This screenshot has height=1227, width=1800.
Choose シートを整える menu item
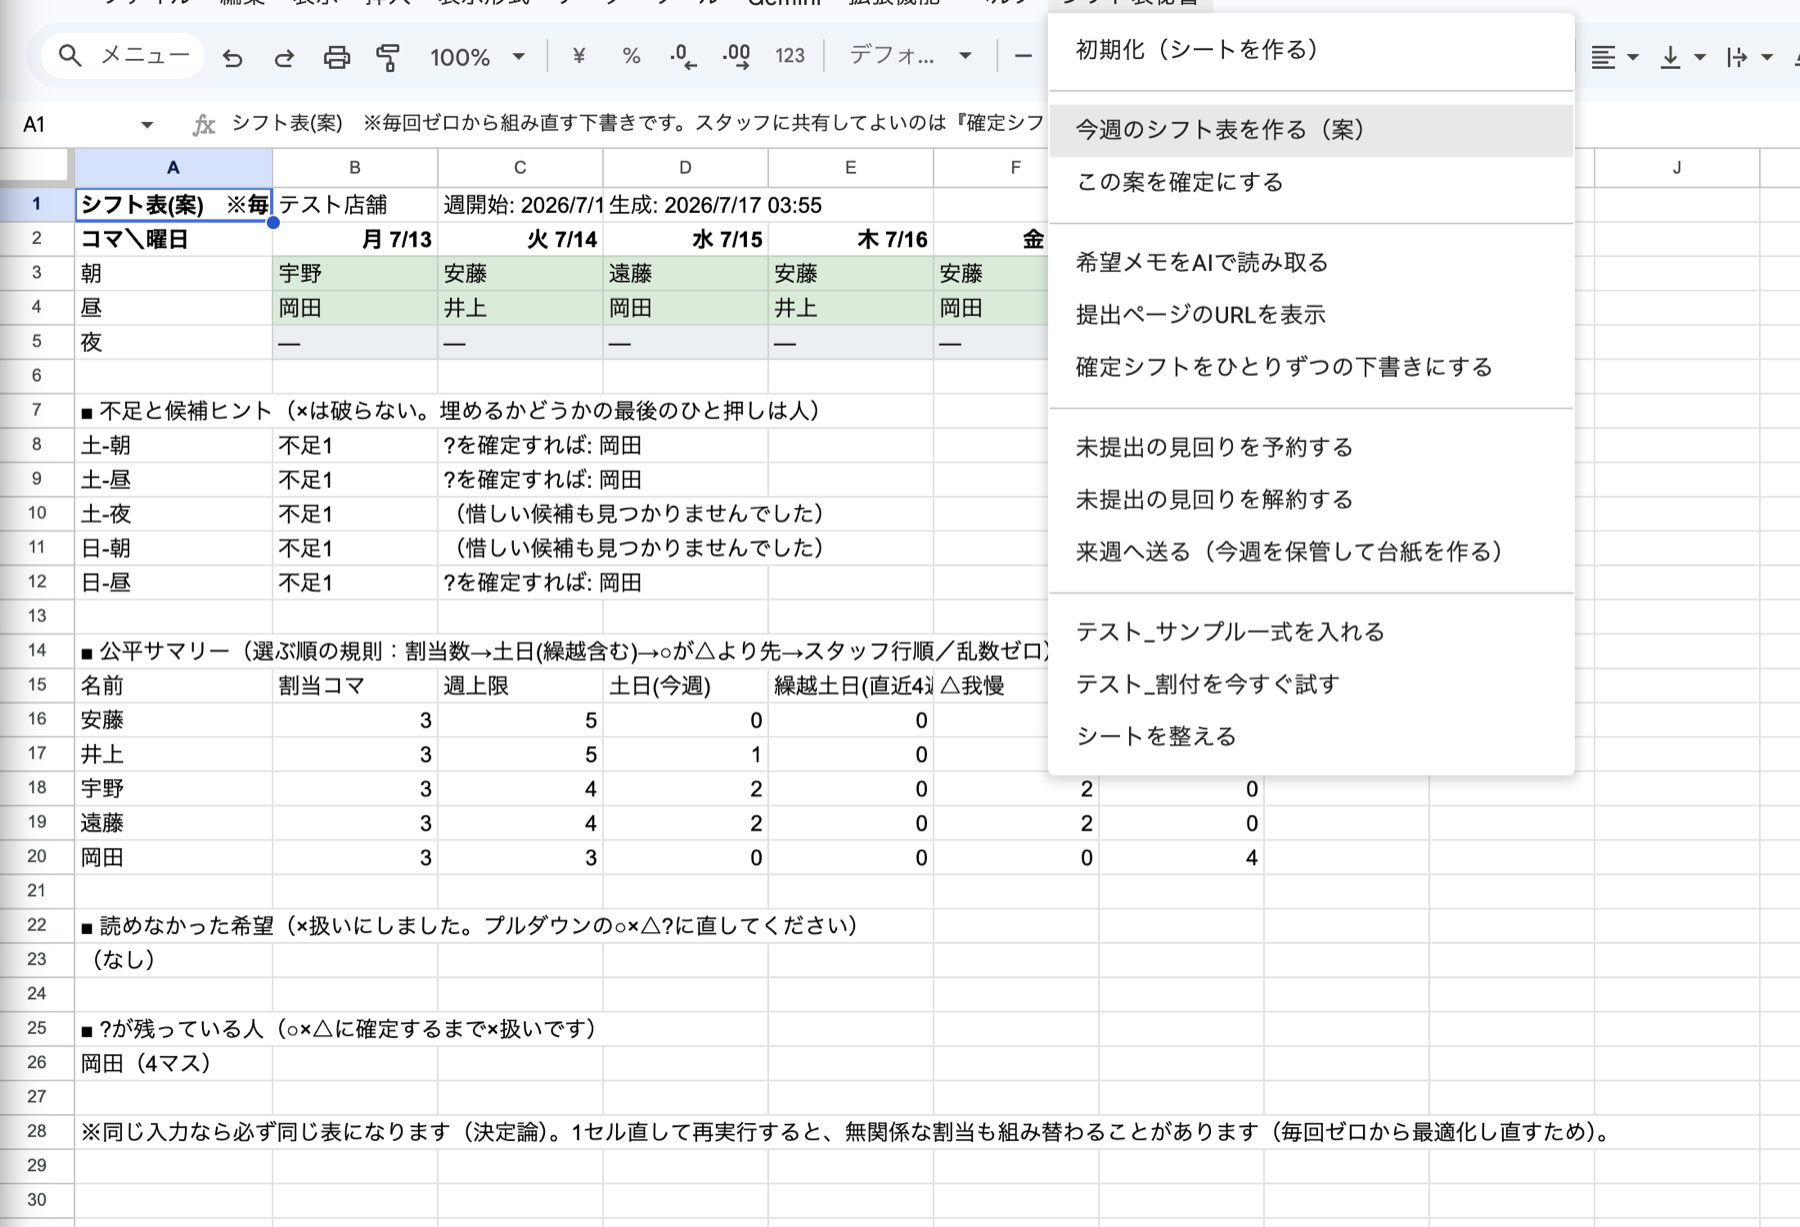tap(1311, 737)
